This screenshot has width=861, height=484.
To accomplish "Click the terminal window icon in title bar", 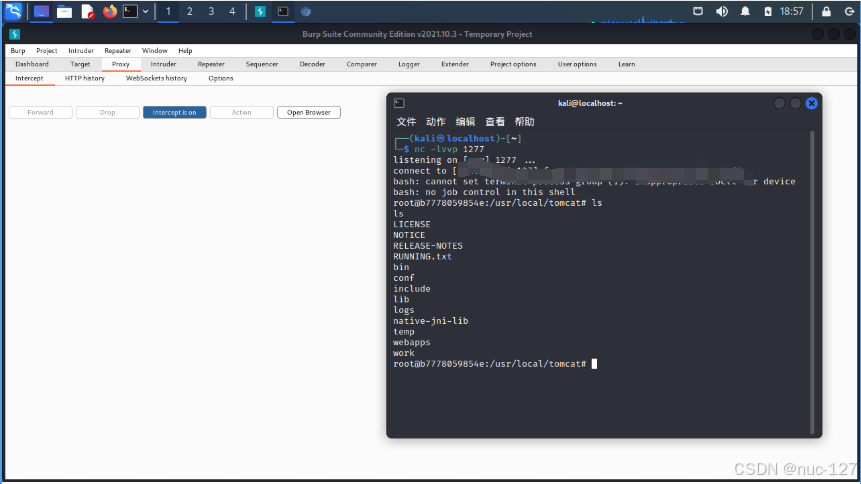I will pos(399,103).
